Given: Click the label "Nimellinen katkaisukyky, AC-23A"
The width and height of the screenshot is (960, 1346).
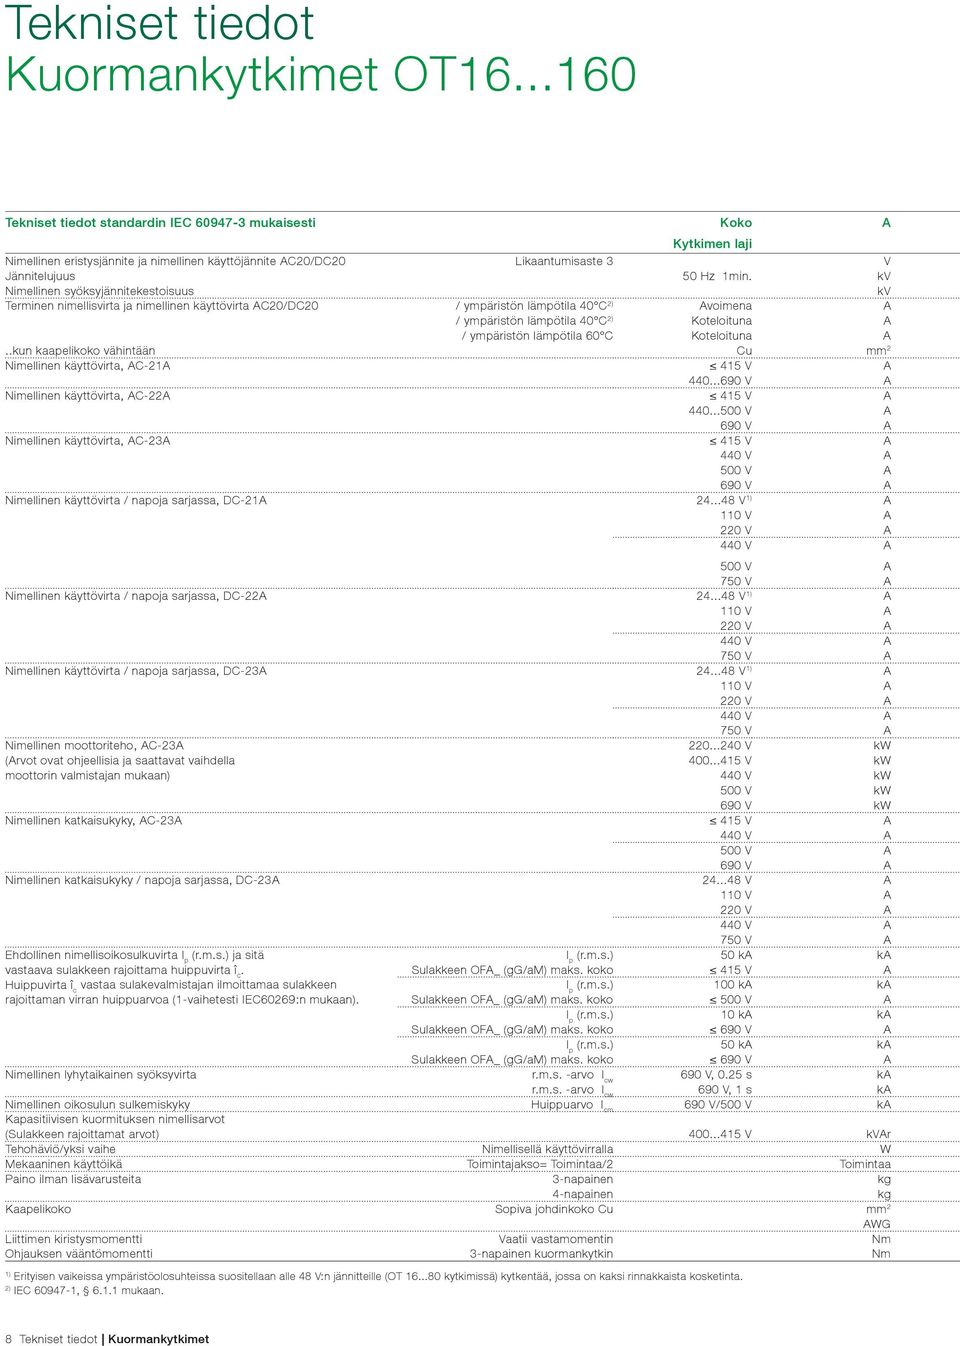Looking at the screenshot, I should click(94, 821).
